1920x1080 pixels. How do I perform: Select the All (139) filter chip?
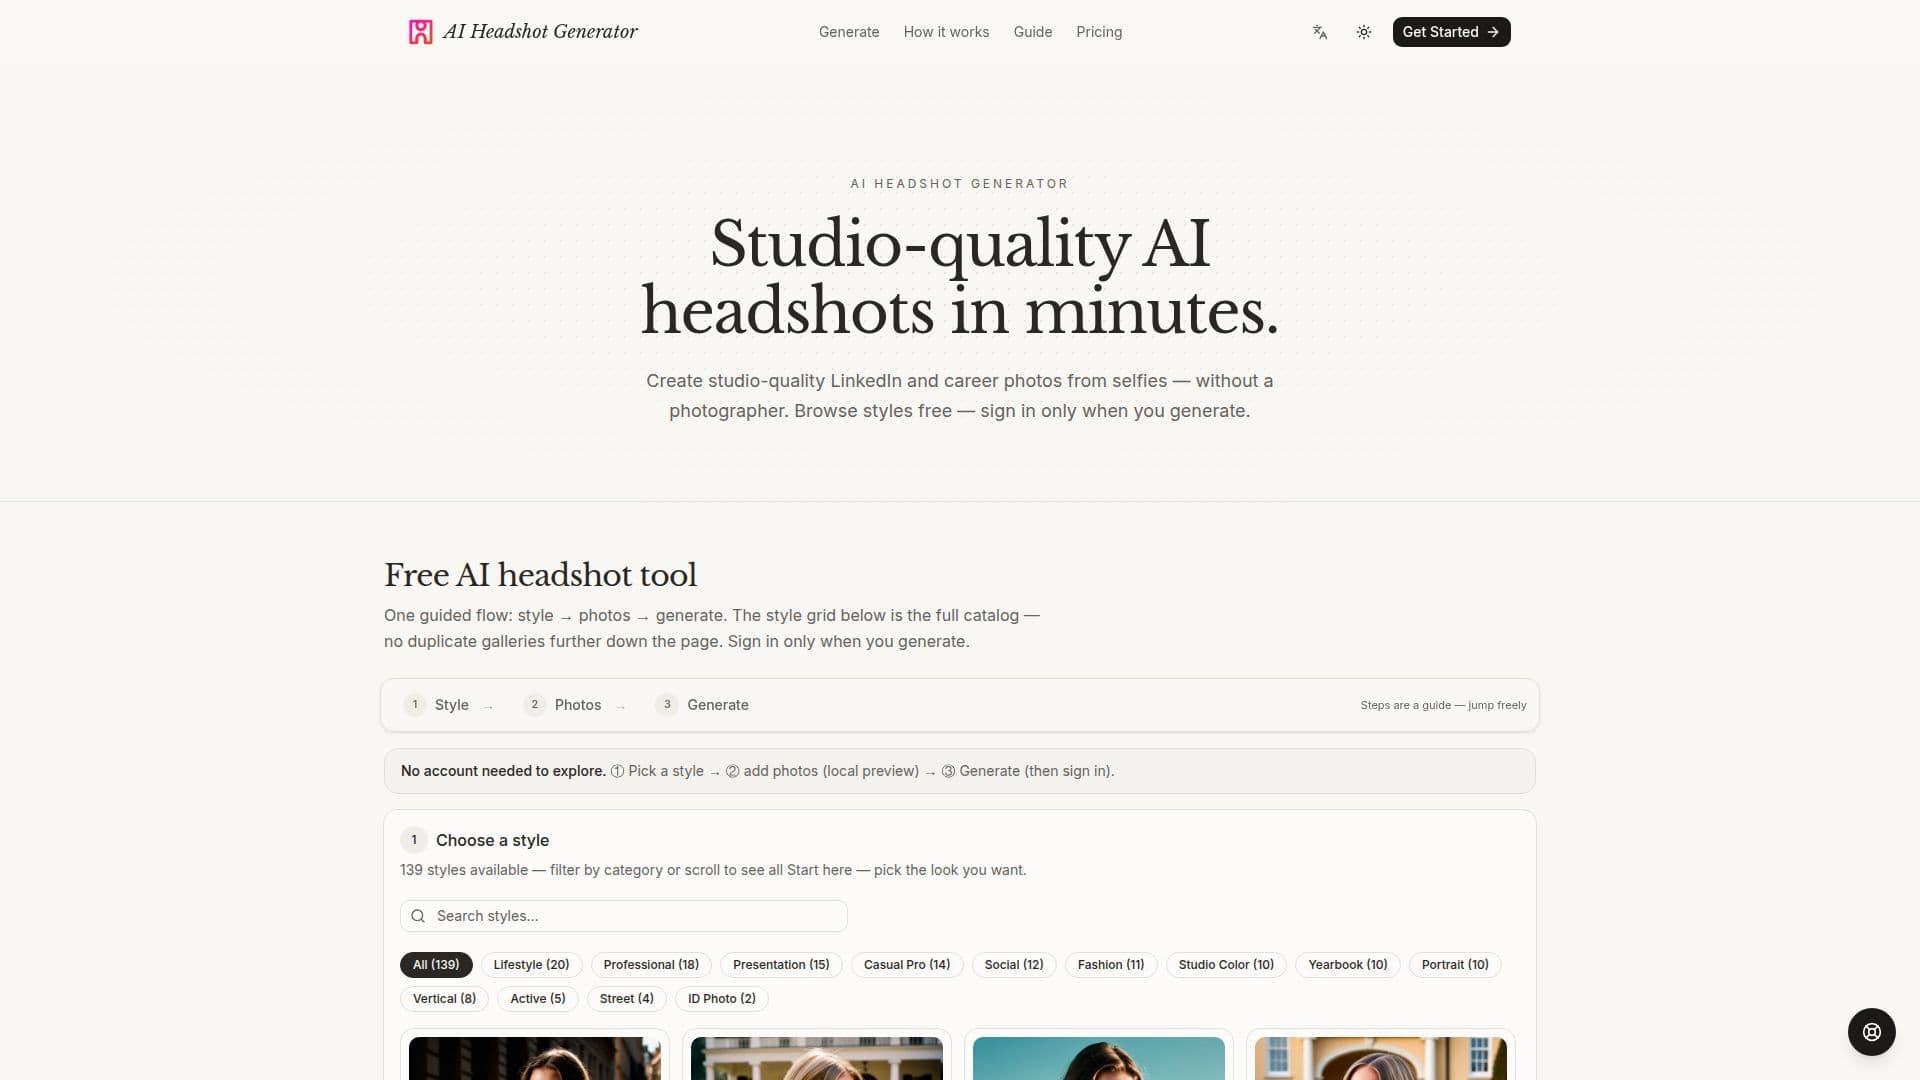[x=436, y=965]
